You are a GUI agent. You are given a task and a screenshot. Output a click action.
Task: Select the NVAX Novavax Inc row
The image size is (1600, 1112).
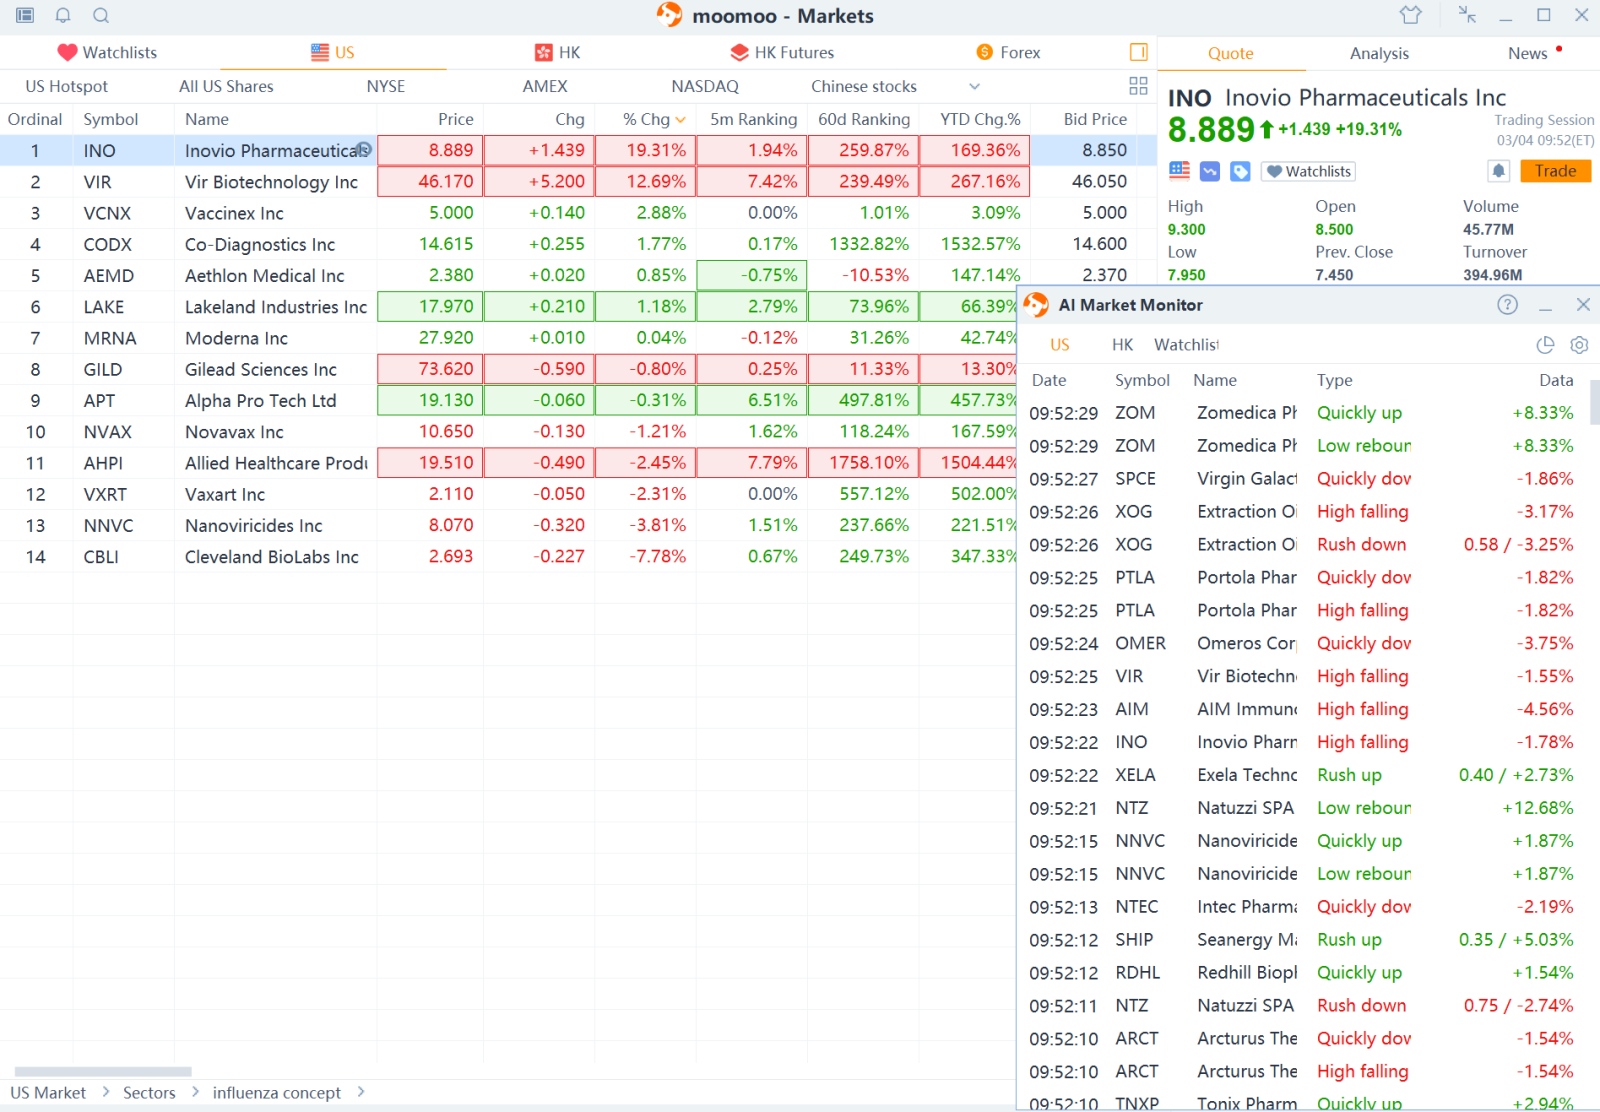click(x=508, y=432)
